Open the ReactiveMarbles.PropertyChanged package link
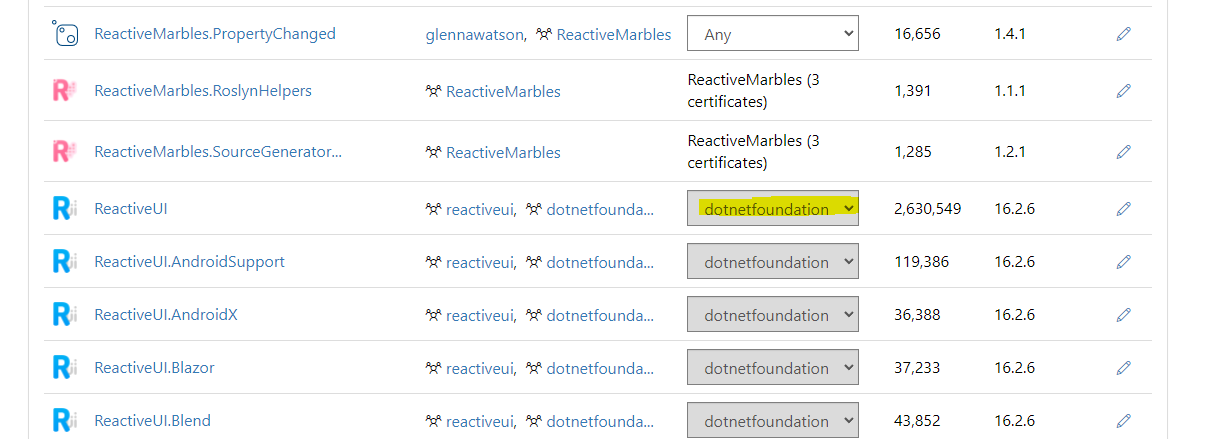The height and width of the screenshot is (439, 1208). coord(215,34)
